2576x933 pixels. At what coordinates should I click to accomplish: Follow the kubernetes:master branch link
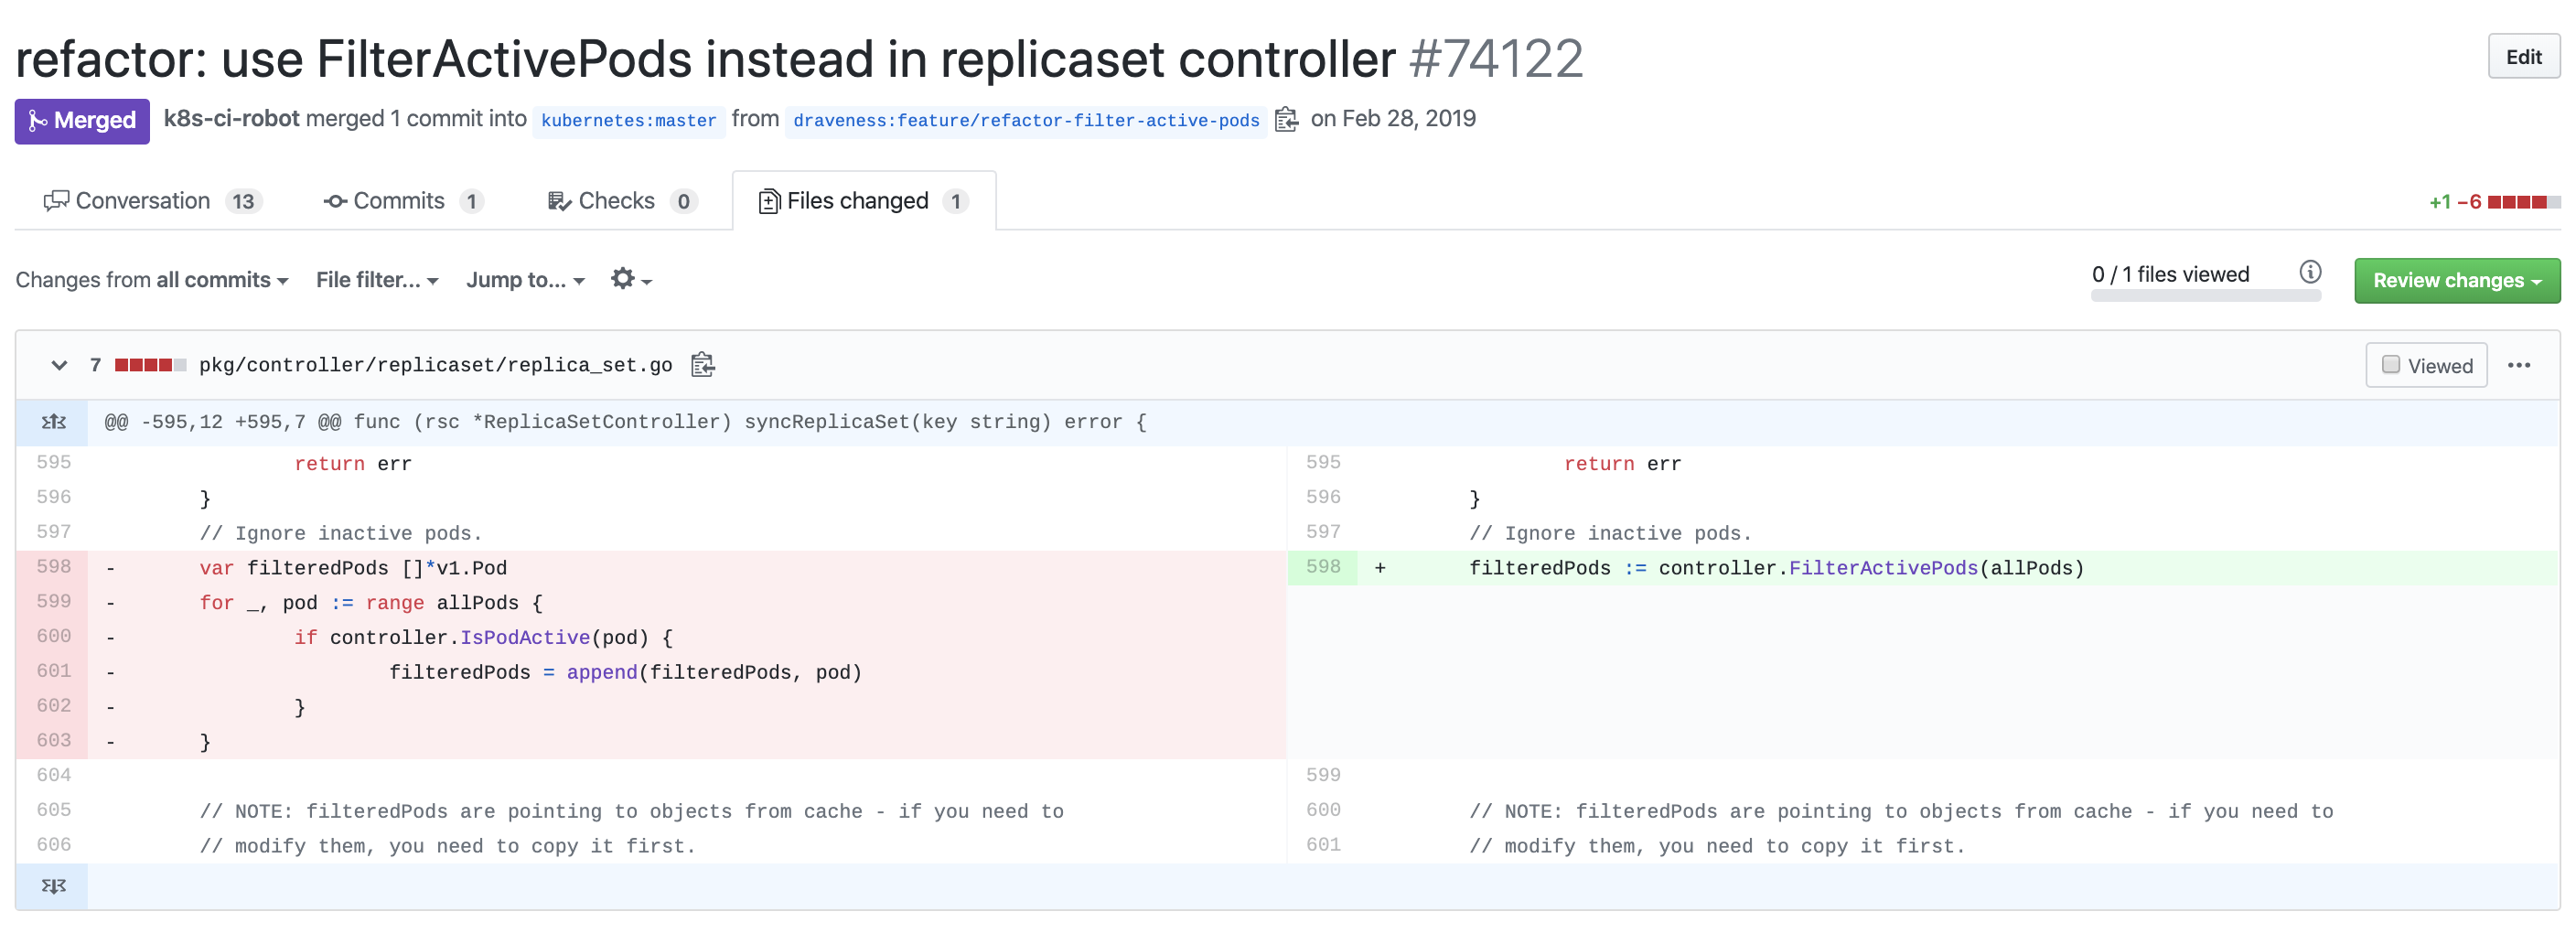[x=629, y=121]
